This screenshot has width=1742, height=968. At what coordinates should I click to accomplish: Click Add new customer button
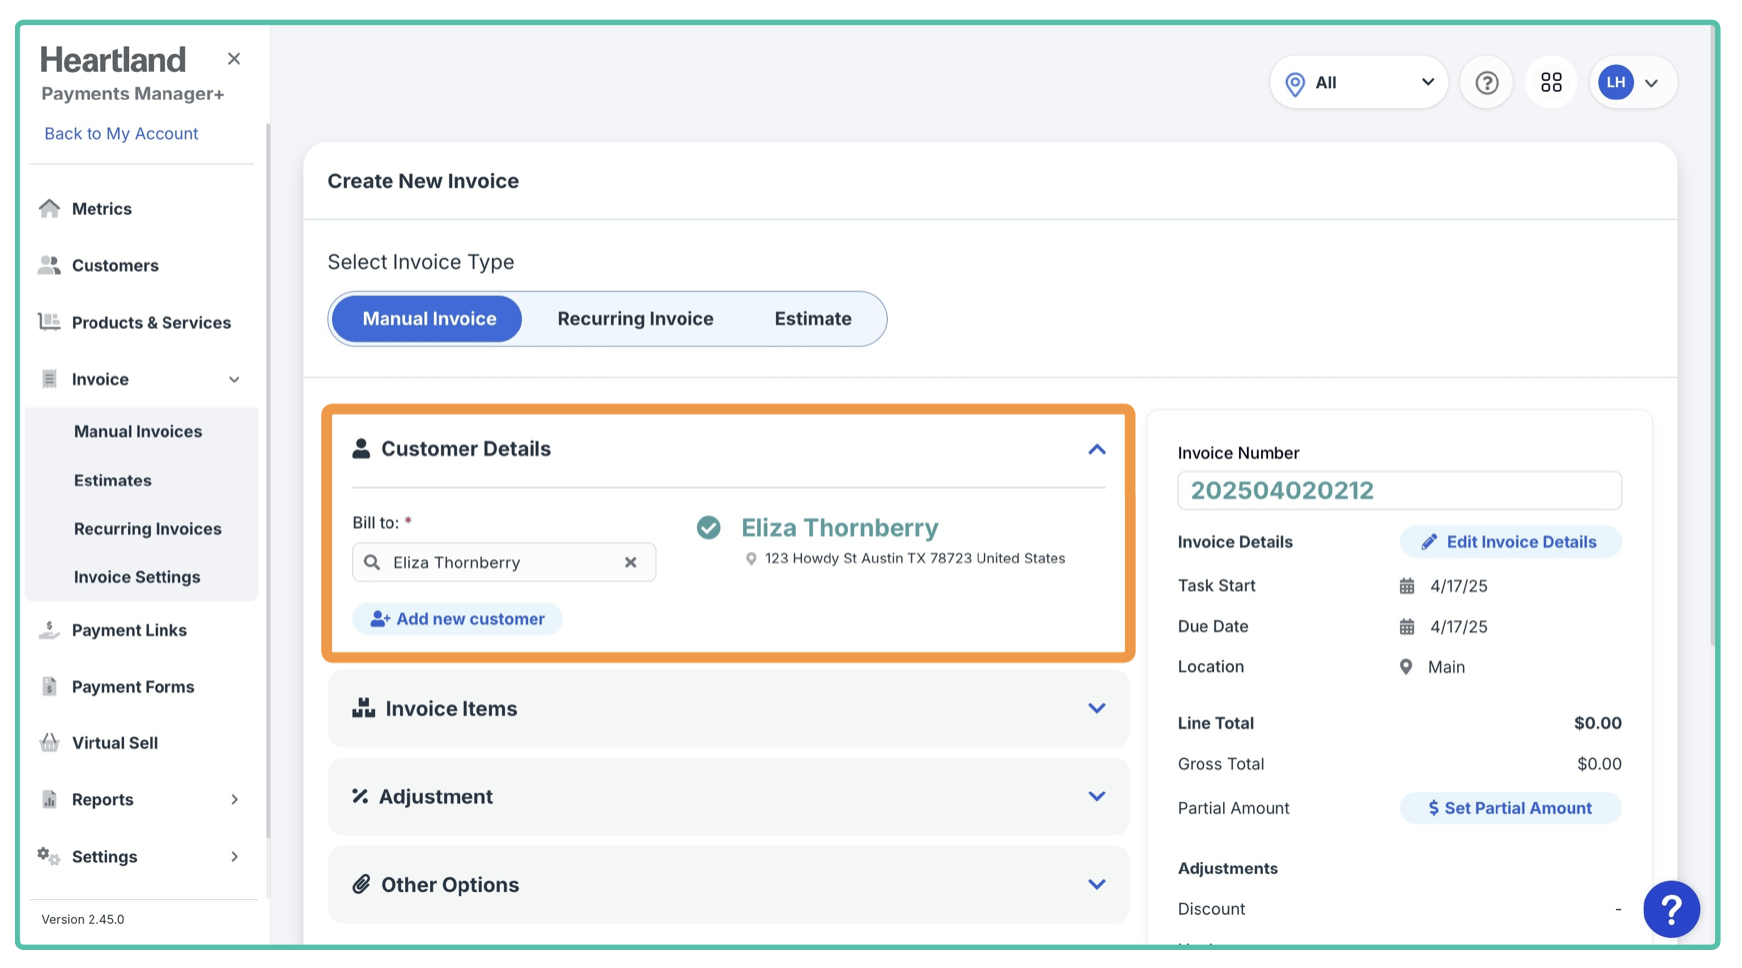pos(457,619)
